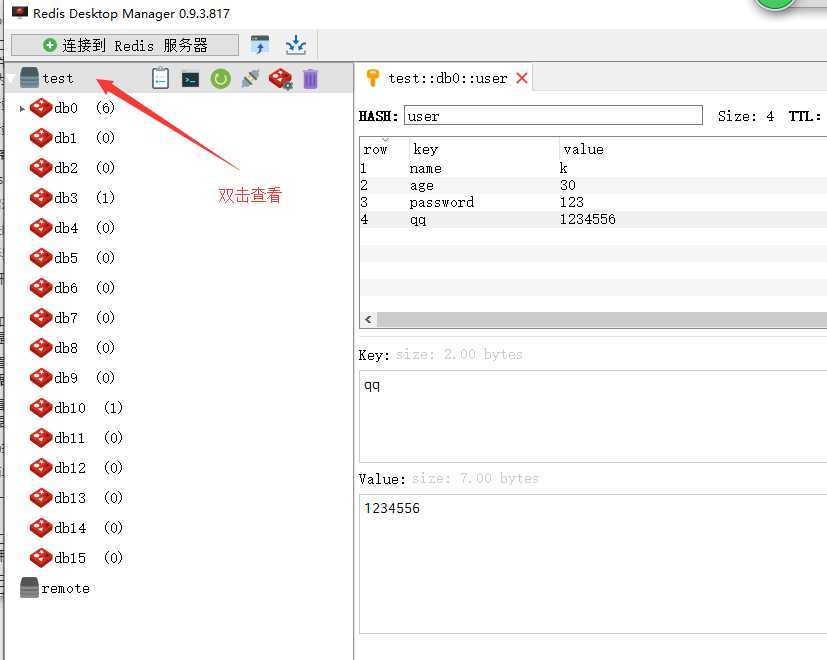Click value 30 in the table
The image size is (827, 660).
568,185
